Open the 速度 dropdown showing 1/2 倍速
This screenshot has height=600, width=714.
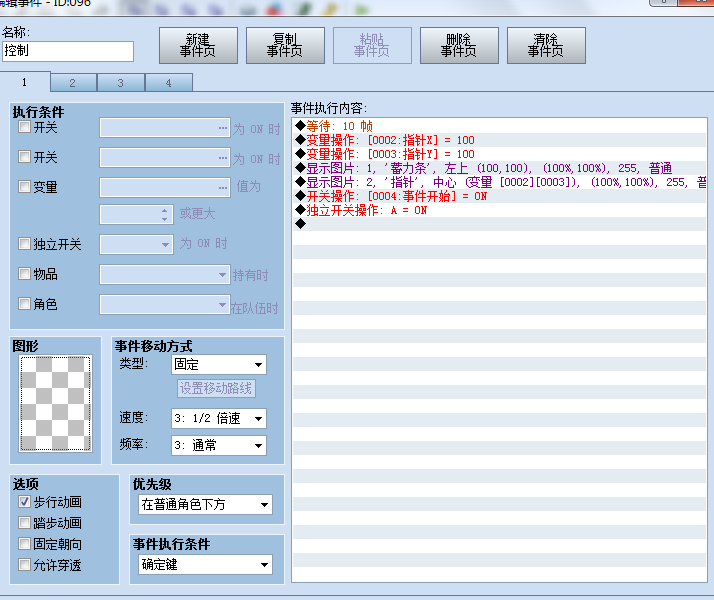tap(219, 419)
